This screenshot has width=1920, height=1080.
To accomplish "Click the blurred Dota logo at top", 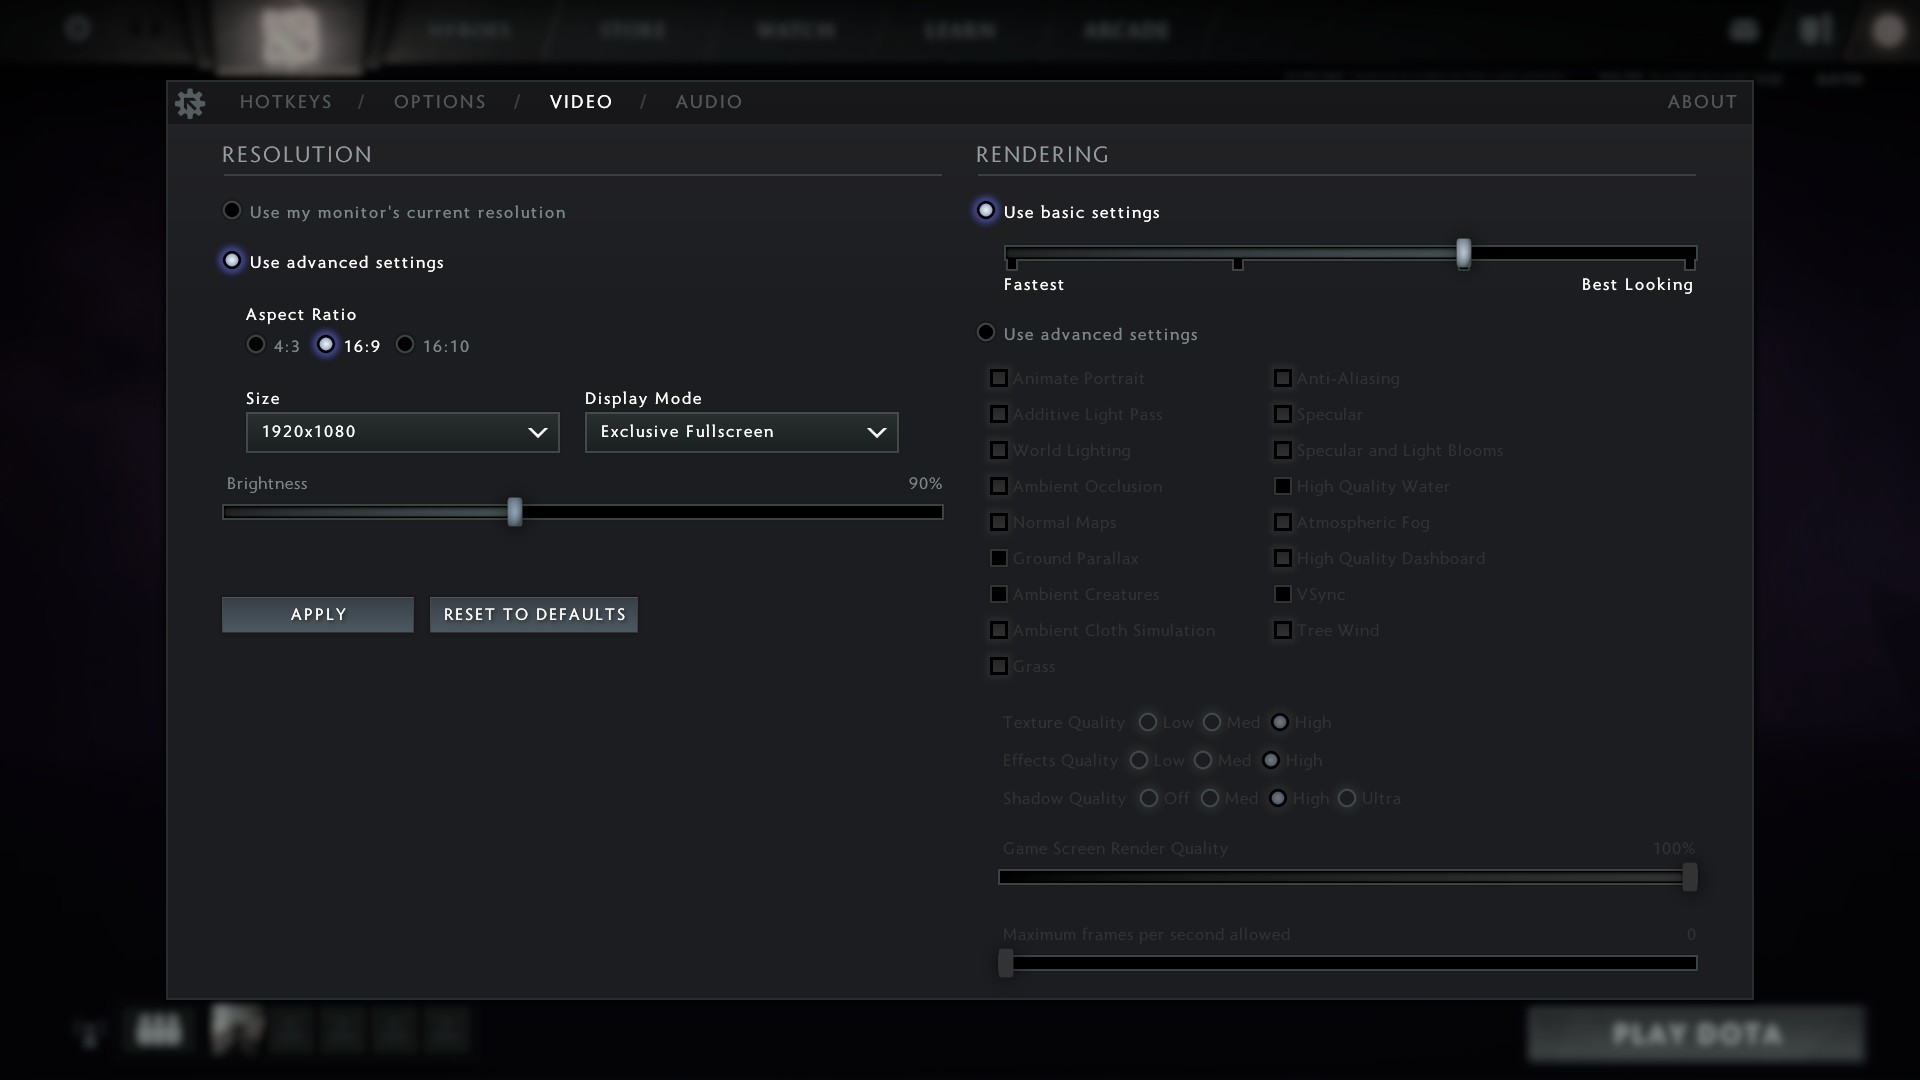I will (x=289, y=37).
